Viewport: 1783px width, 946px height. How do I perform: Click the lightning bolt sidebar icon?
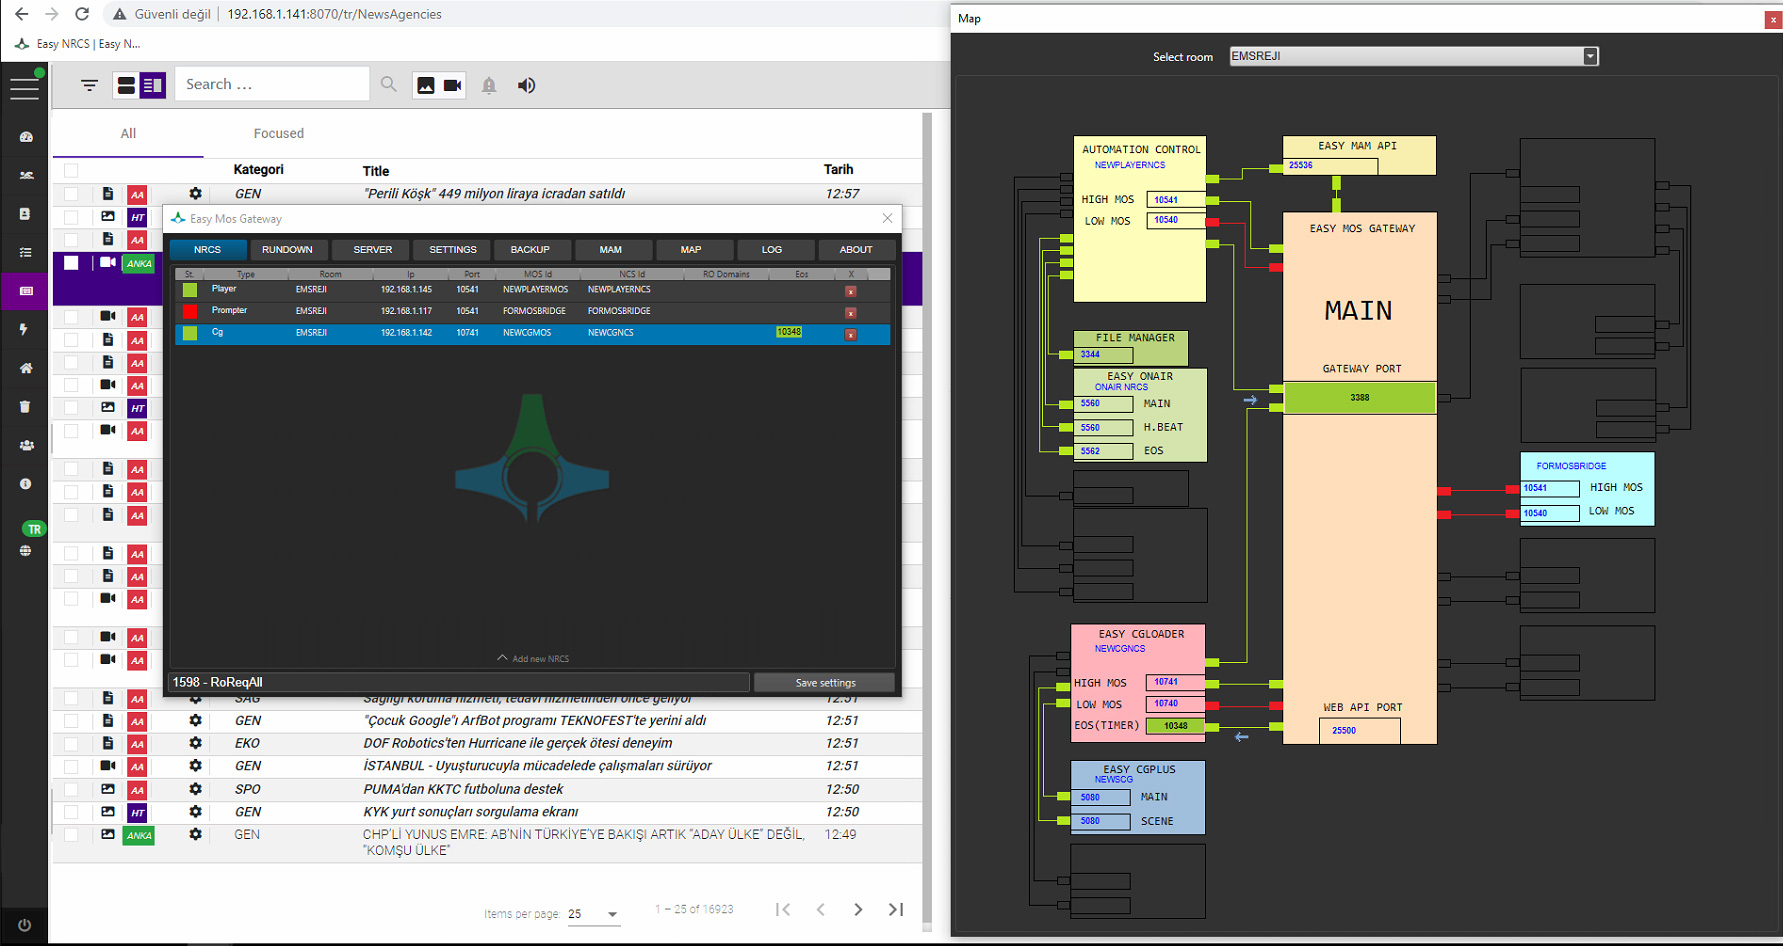(24, 329)
